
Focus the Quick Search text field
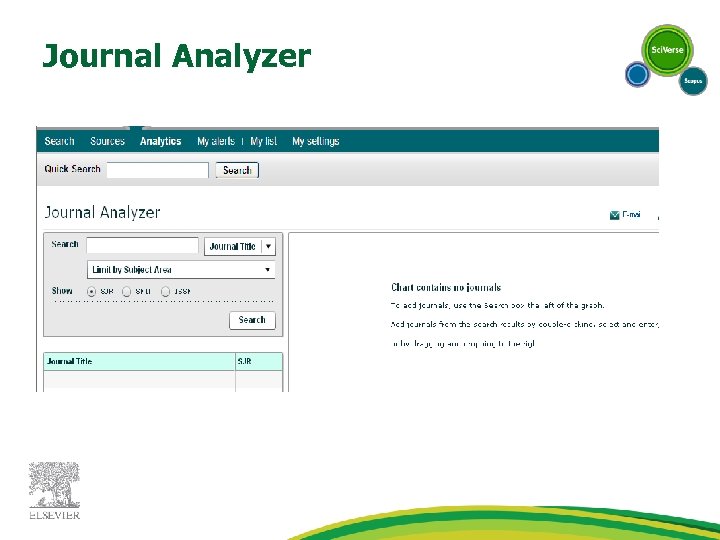point(158,170)
